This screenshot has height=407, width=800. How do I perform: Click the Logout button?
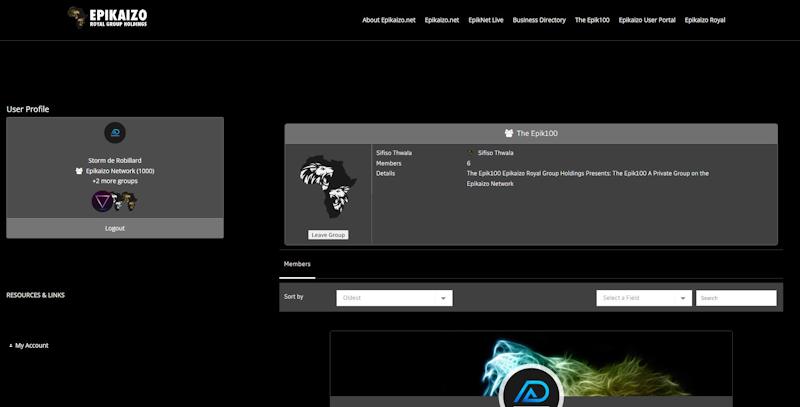pyautogui.click(x=115, y=228)
